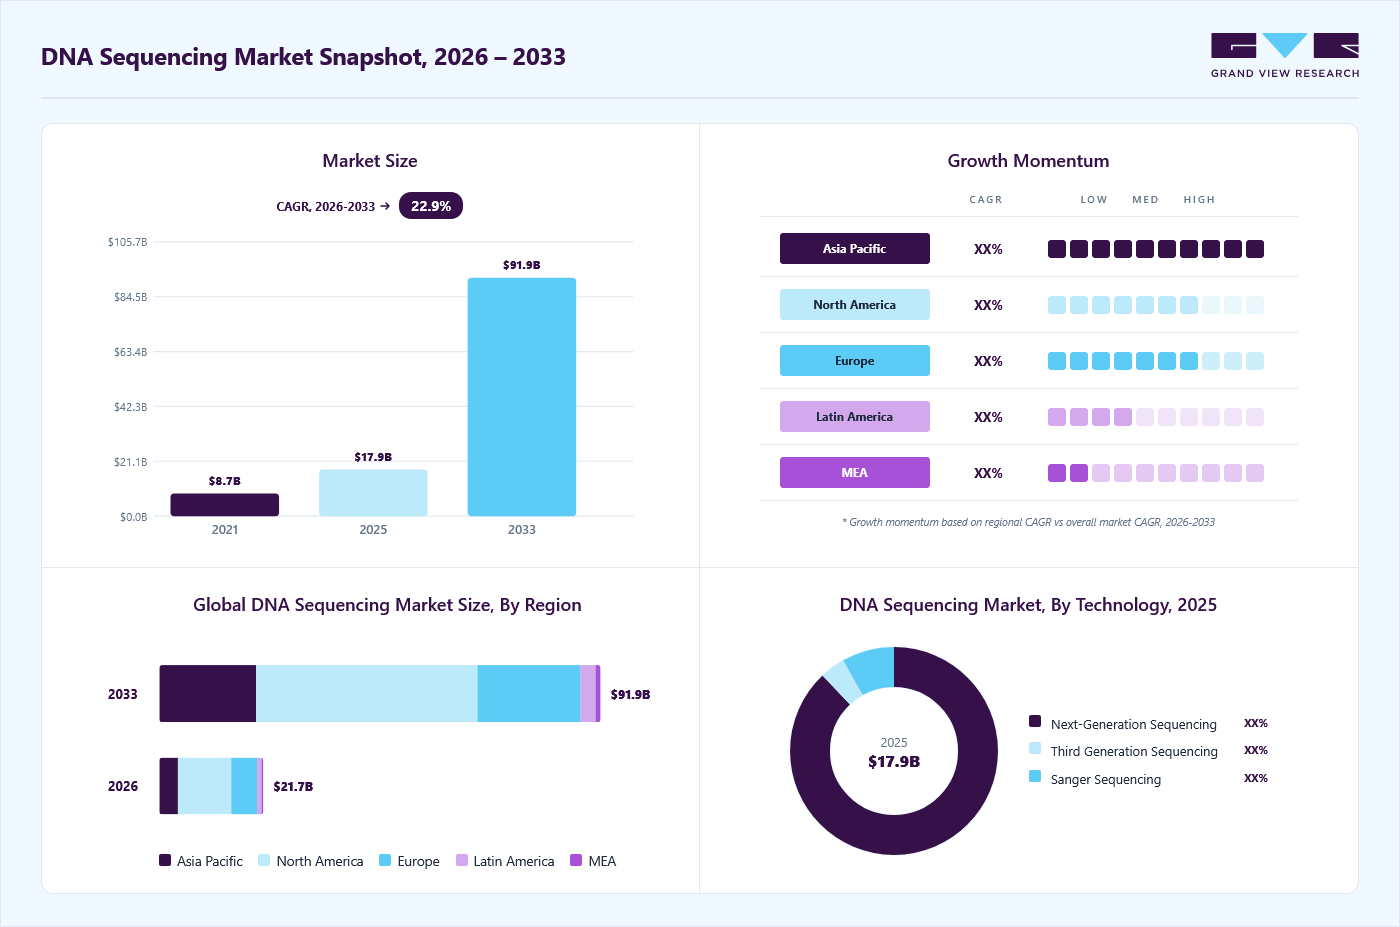
Task: Click Asia Pacific segment in 2026 bar
Action: coord(169,786)
